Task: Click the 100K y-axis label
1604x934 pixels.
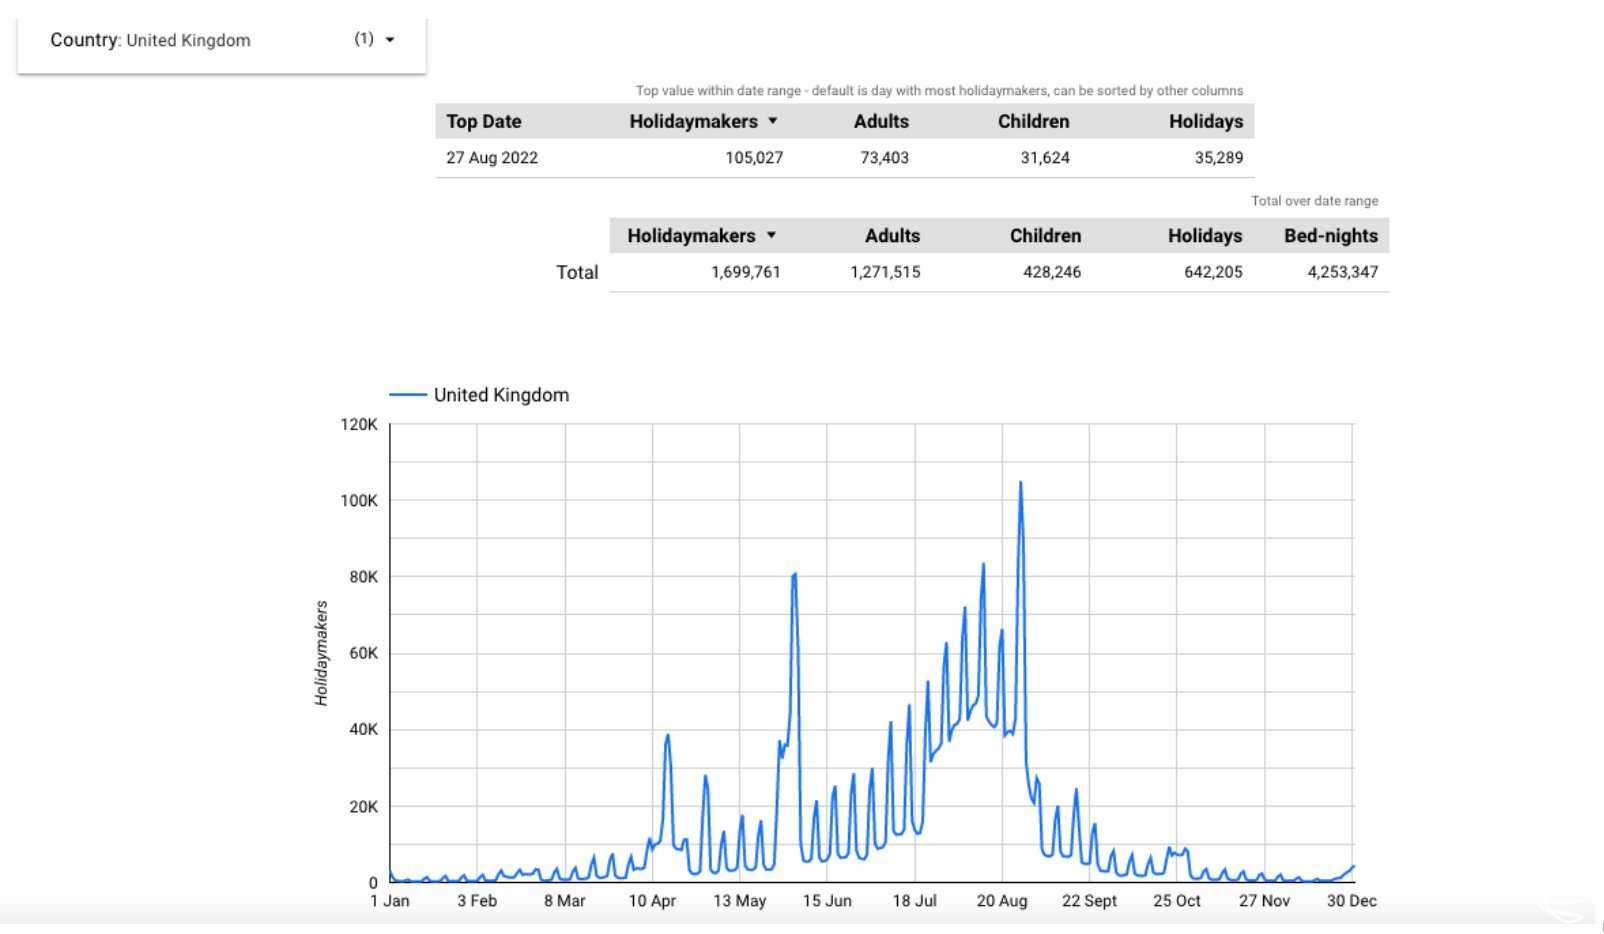Action: pyautogui.click(x=359, y=501)
